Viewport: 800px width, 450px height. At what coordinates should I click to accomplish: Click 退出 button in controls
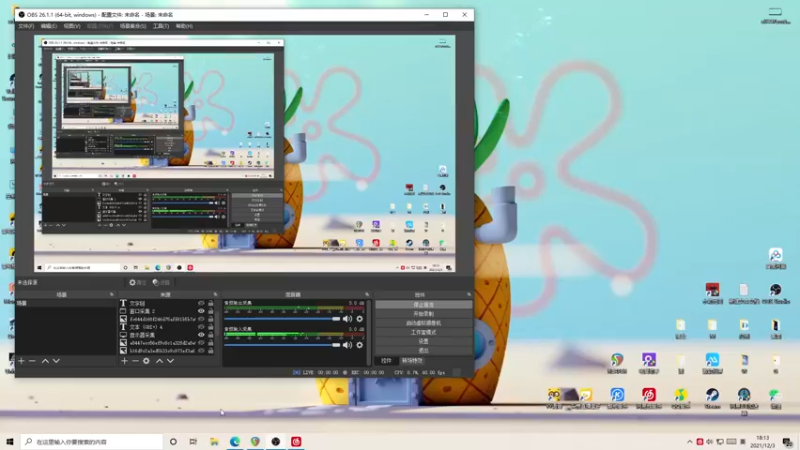(423, 351)
